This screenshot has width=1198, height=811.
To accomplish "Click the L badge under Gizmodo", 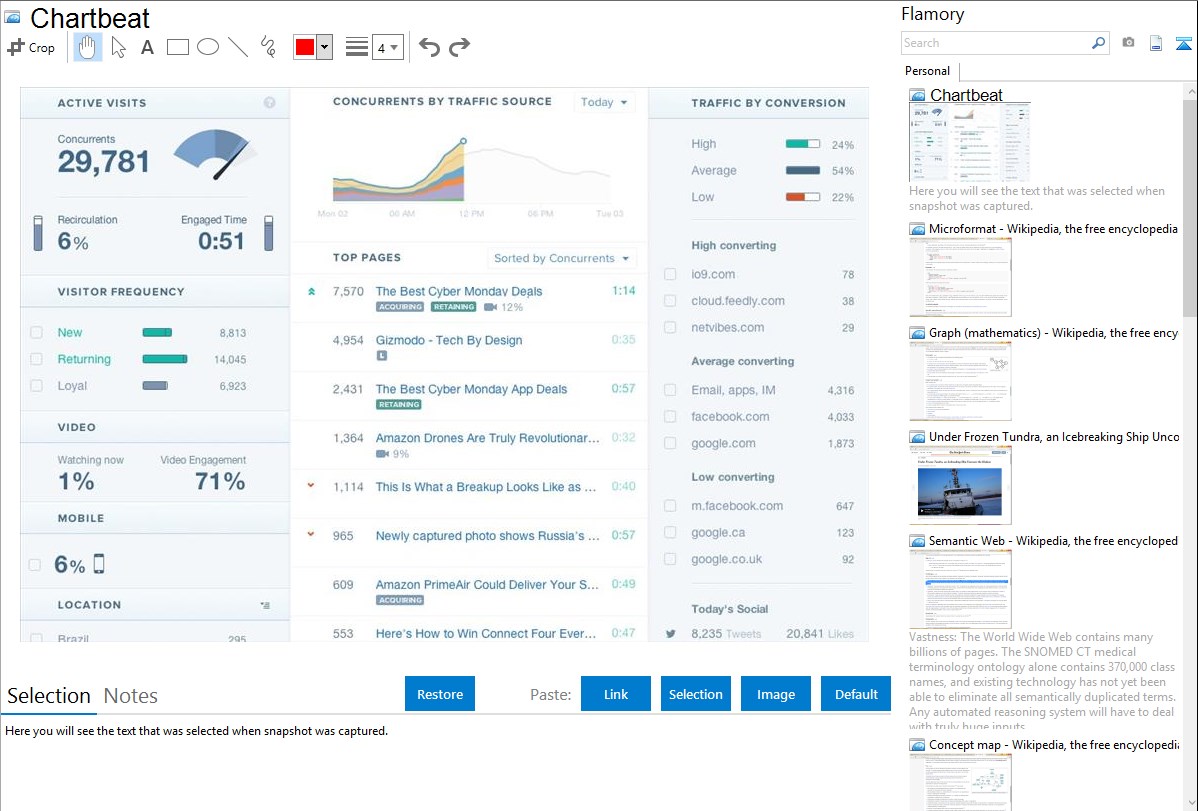I will (382, 355).
